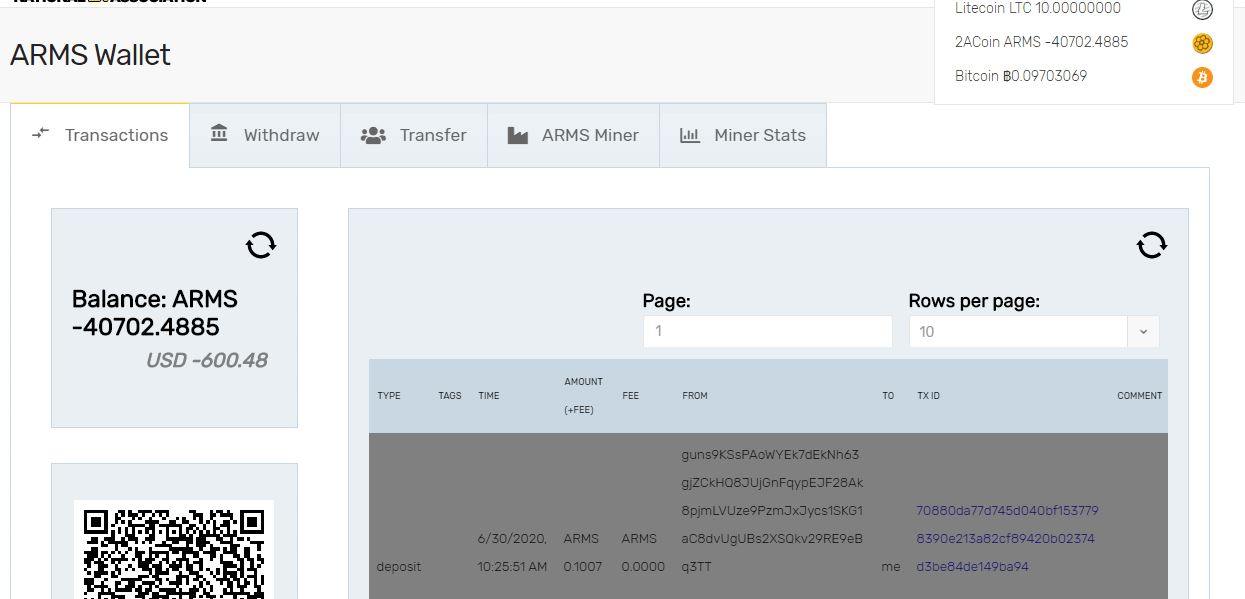This screenshot has width=1245, height=599.
Task: Click the Bitcoin coin icon
Action: [x=1202, y=77]
